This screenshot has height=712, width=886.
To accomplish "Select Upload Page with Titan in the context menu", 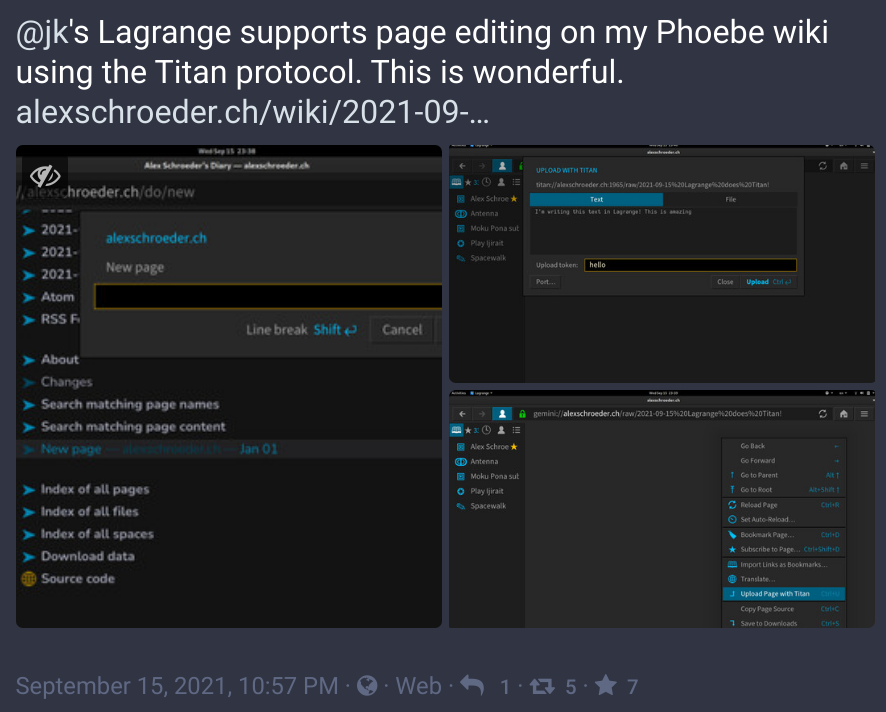I will coord(784,594).
